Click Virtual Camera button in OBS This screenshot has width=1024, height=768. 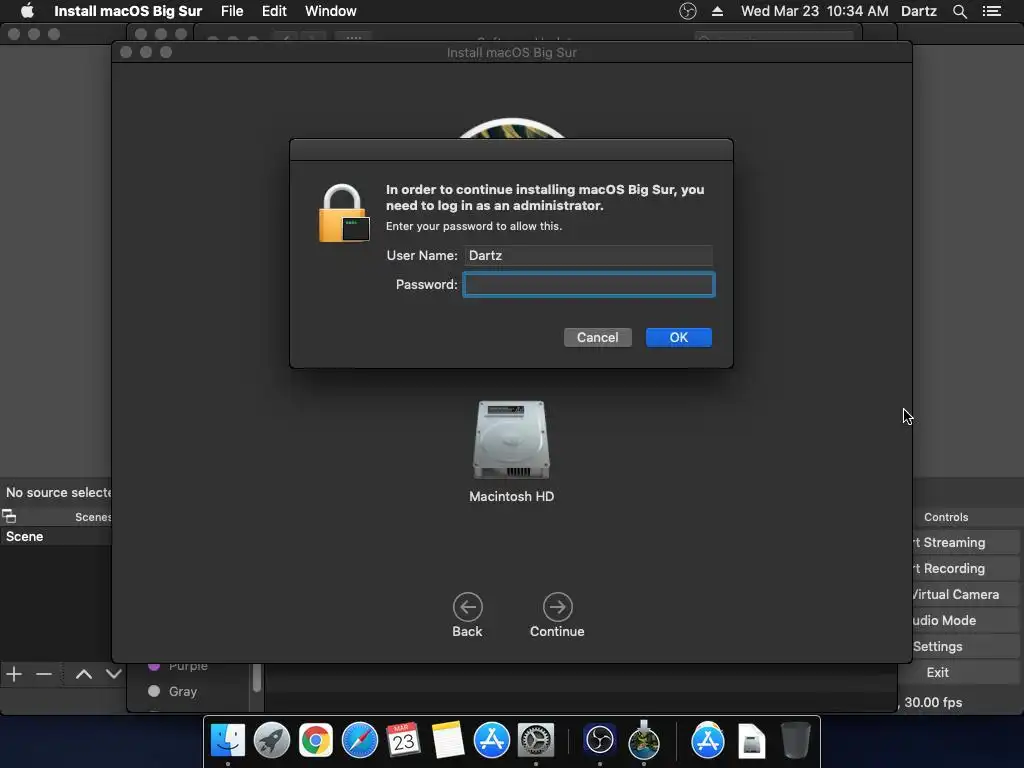coord(965,595)
